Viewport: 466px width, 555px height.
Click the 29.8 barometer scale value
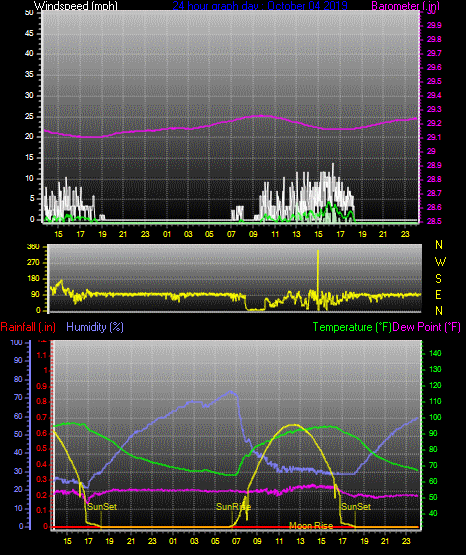pos(434,39)
